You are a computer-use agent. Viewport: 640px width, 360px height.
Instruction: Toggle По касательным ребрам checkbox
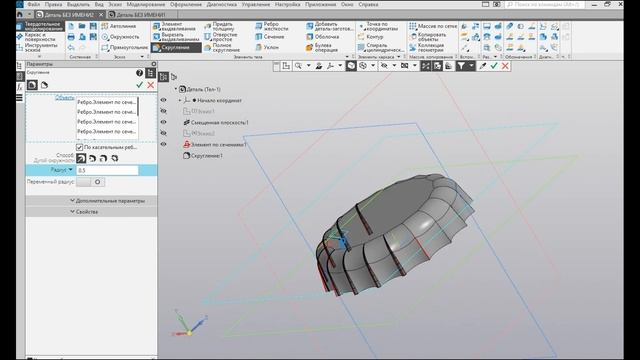(x=79, y=147)
